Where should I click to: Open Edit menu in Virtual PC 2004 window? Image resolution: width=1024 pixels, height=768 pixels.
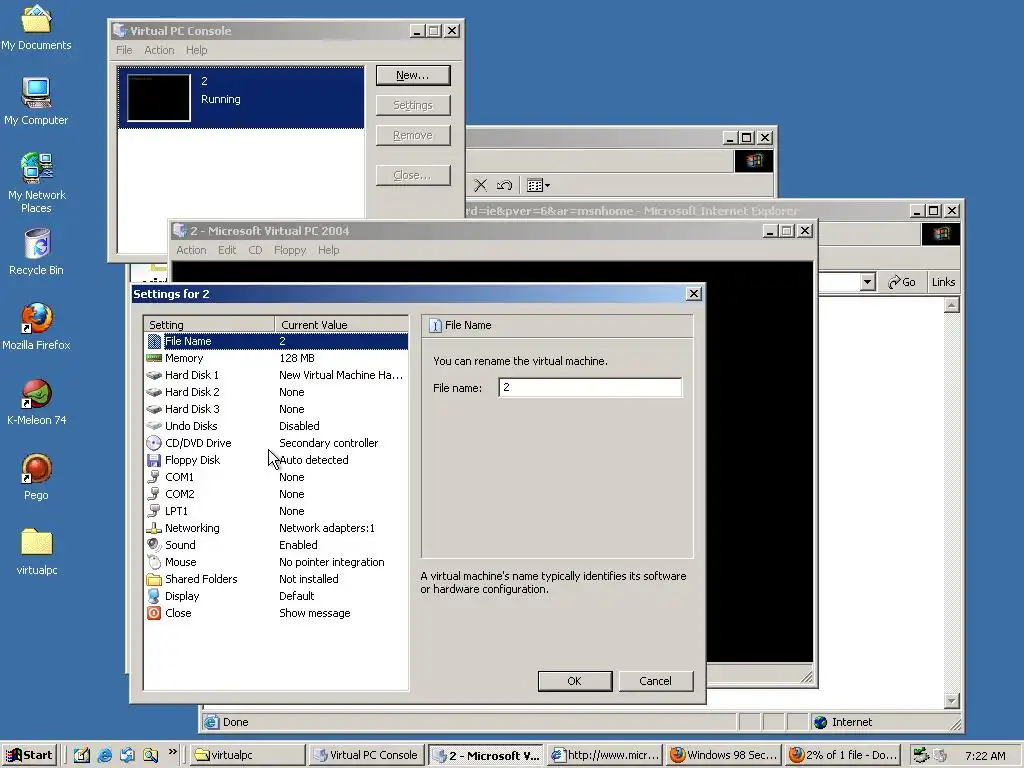(x=227, y=250)
